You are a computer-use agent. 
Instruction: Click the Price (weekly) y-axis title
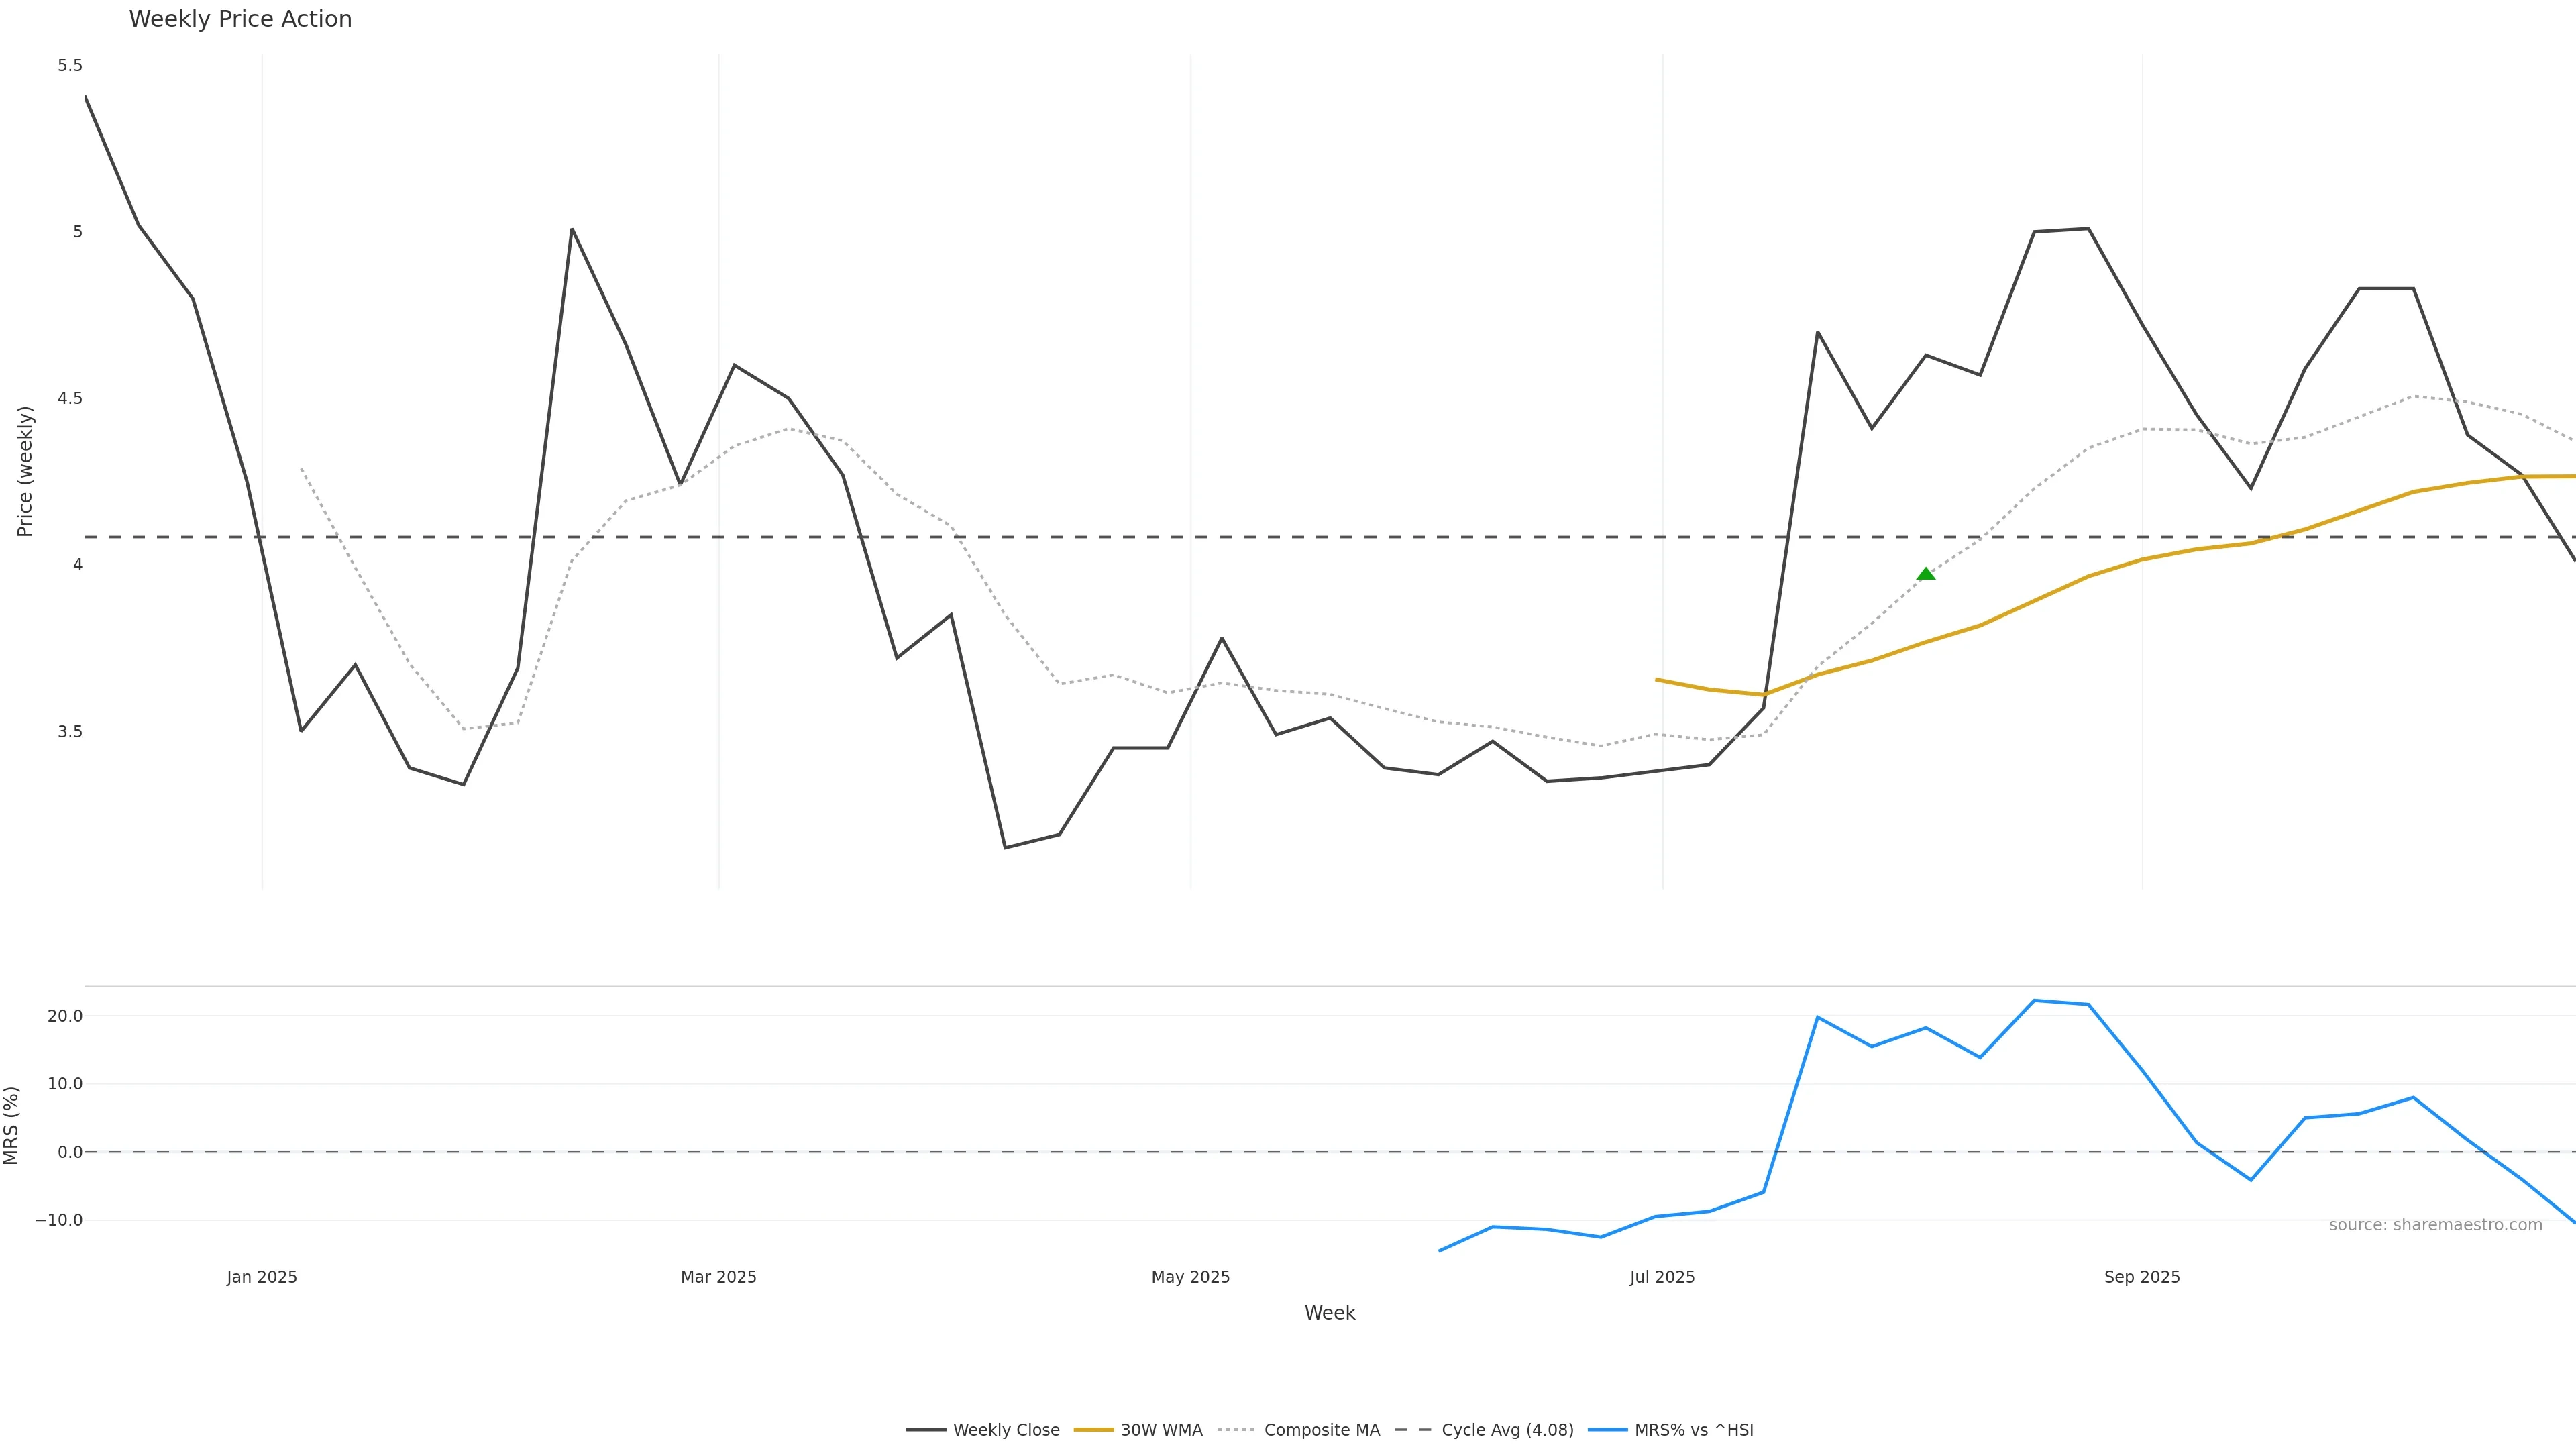coord(25,471)
